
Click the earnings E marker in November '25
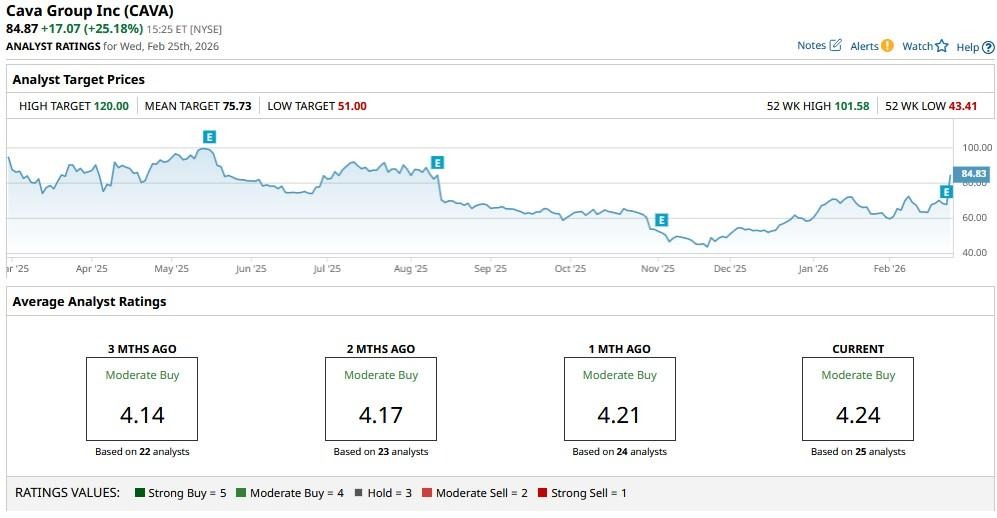click(661, 219)
